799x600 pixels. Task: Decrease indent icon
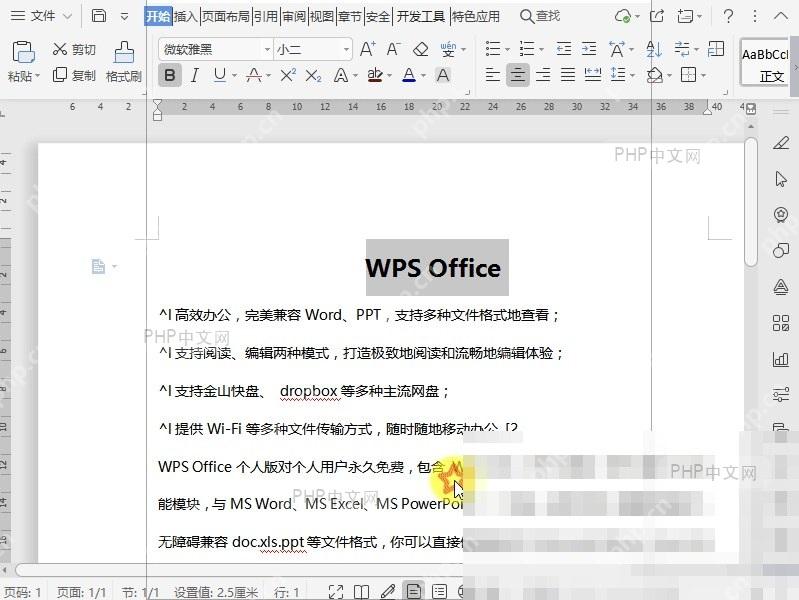pos(564,49)
